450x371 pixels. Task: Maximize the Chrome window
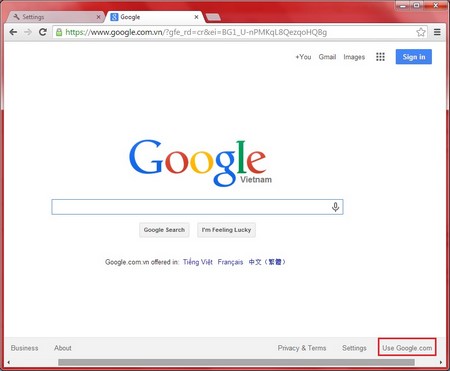coord(417,5)
